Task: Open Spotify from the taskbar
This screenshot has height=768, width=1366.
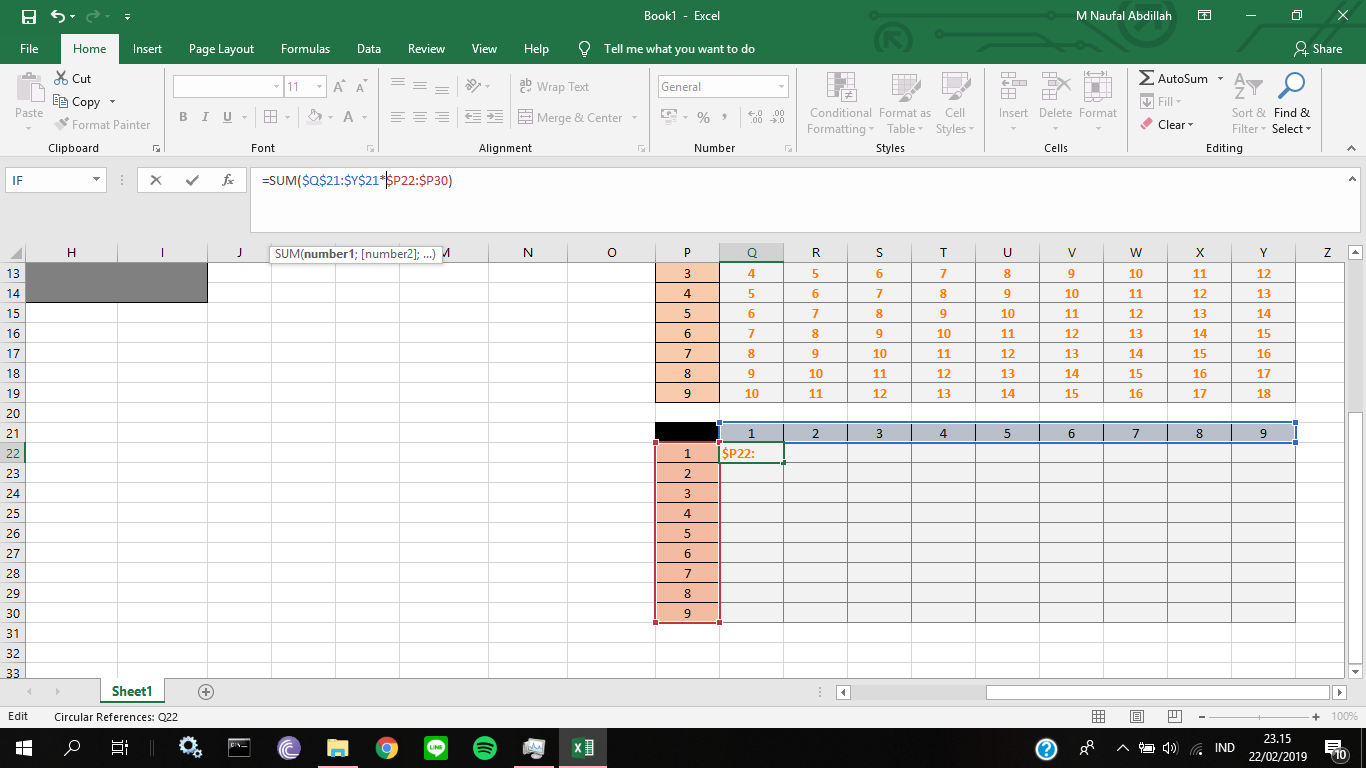Action: point(485,747)
